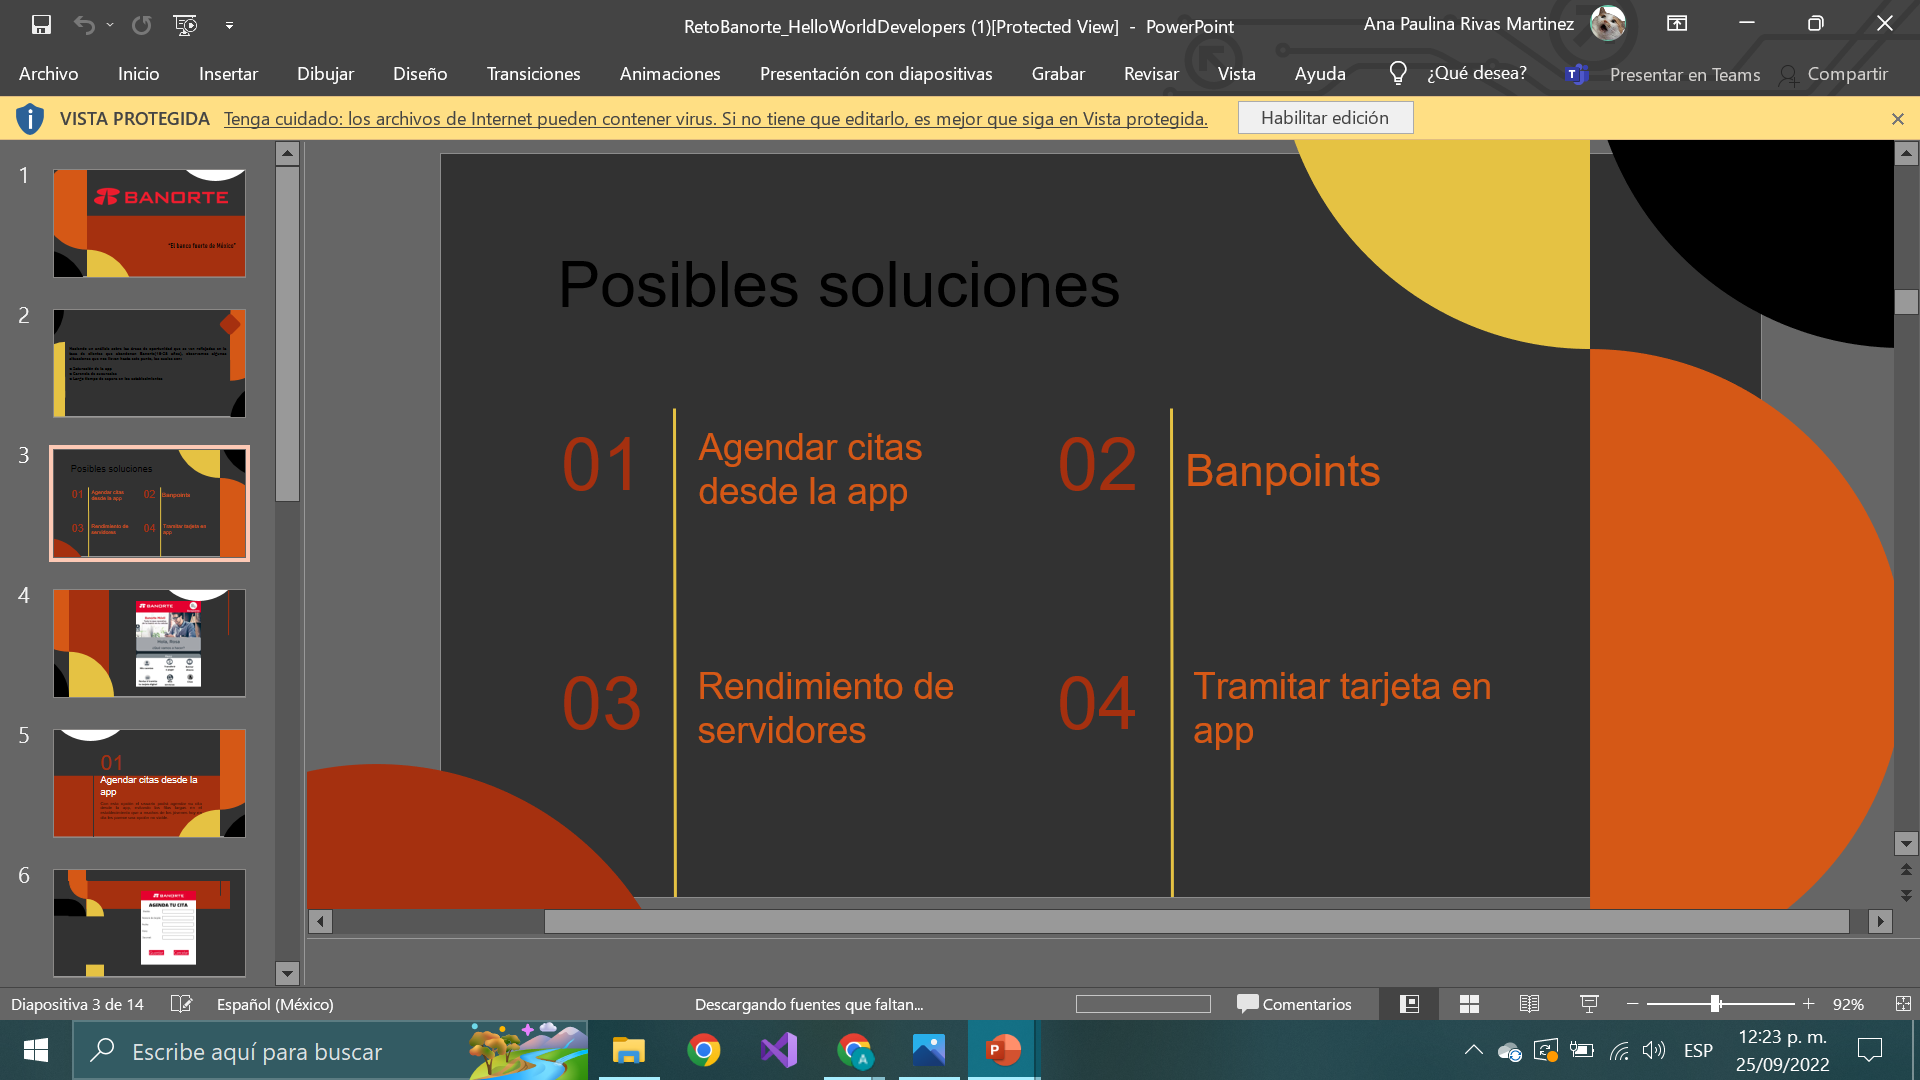1920x1080 pixels.
Task: Expand Customize Quick Access Toolbar dropdown
Action: 229,25
